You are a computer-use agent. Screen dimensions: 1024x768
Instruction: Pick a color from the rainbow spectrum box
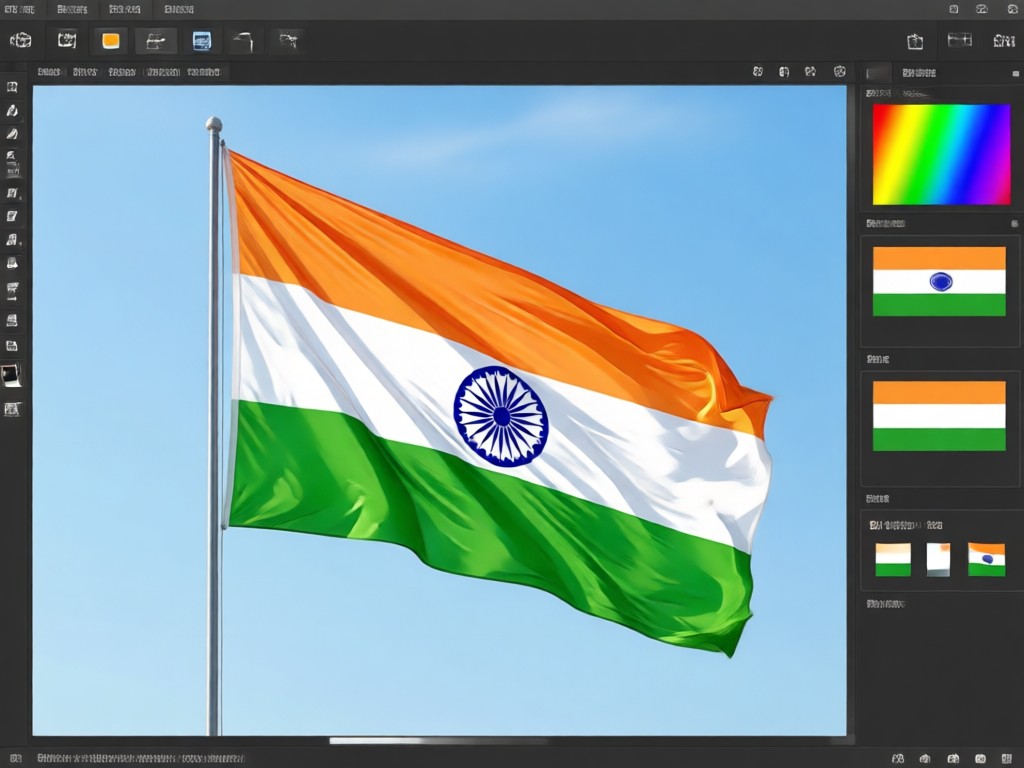941,154
